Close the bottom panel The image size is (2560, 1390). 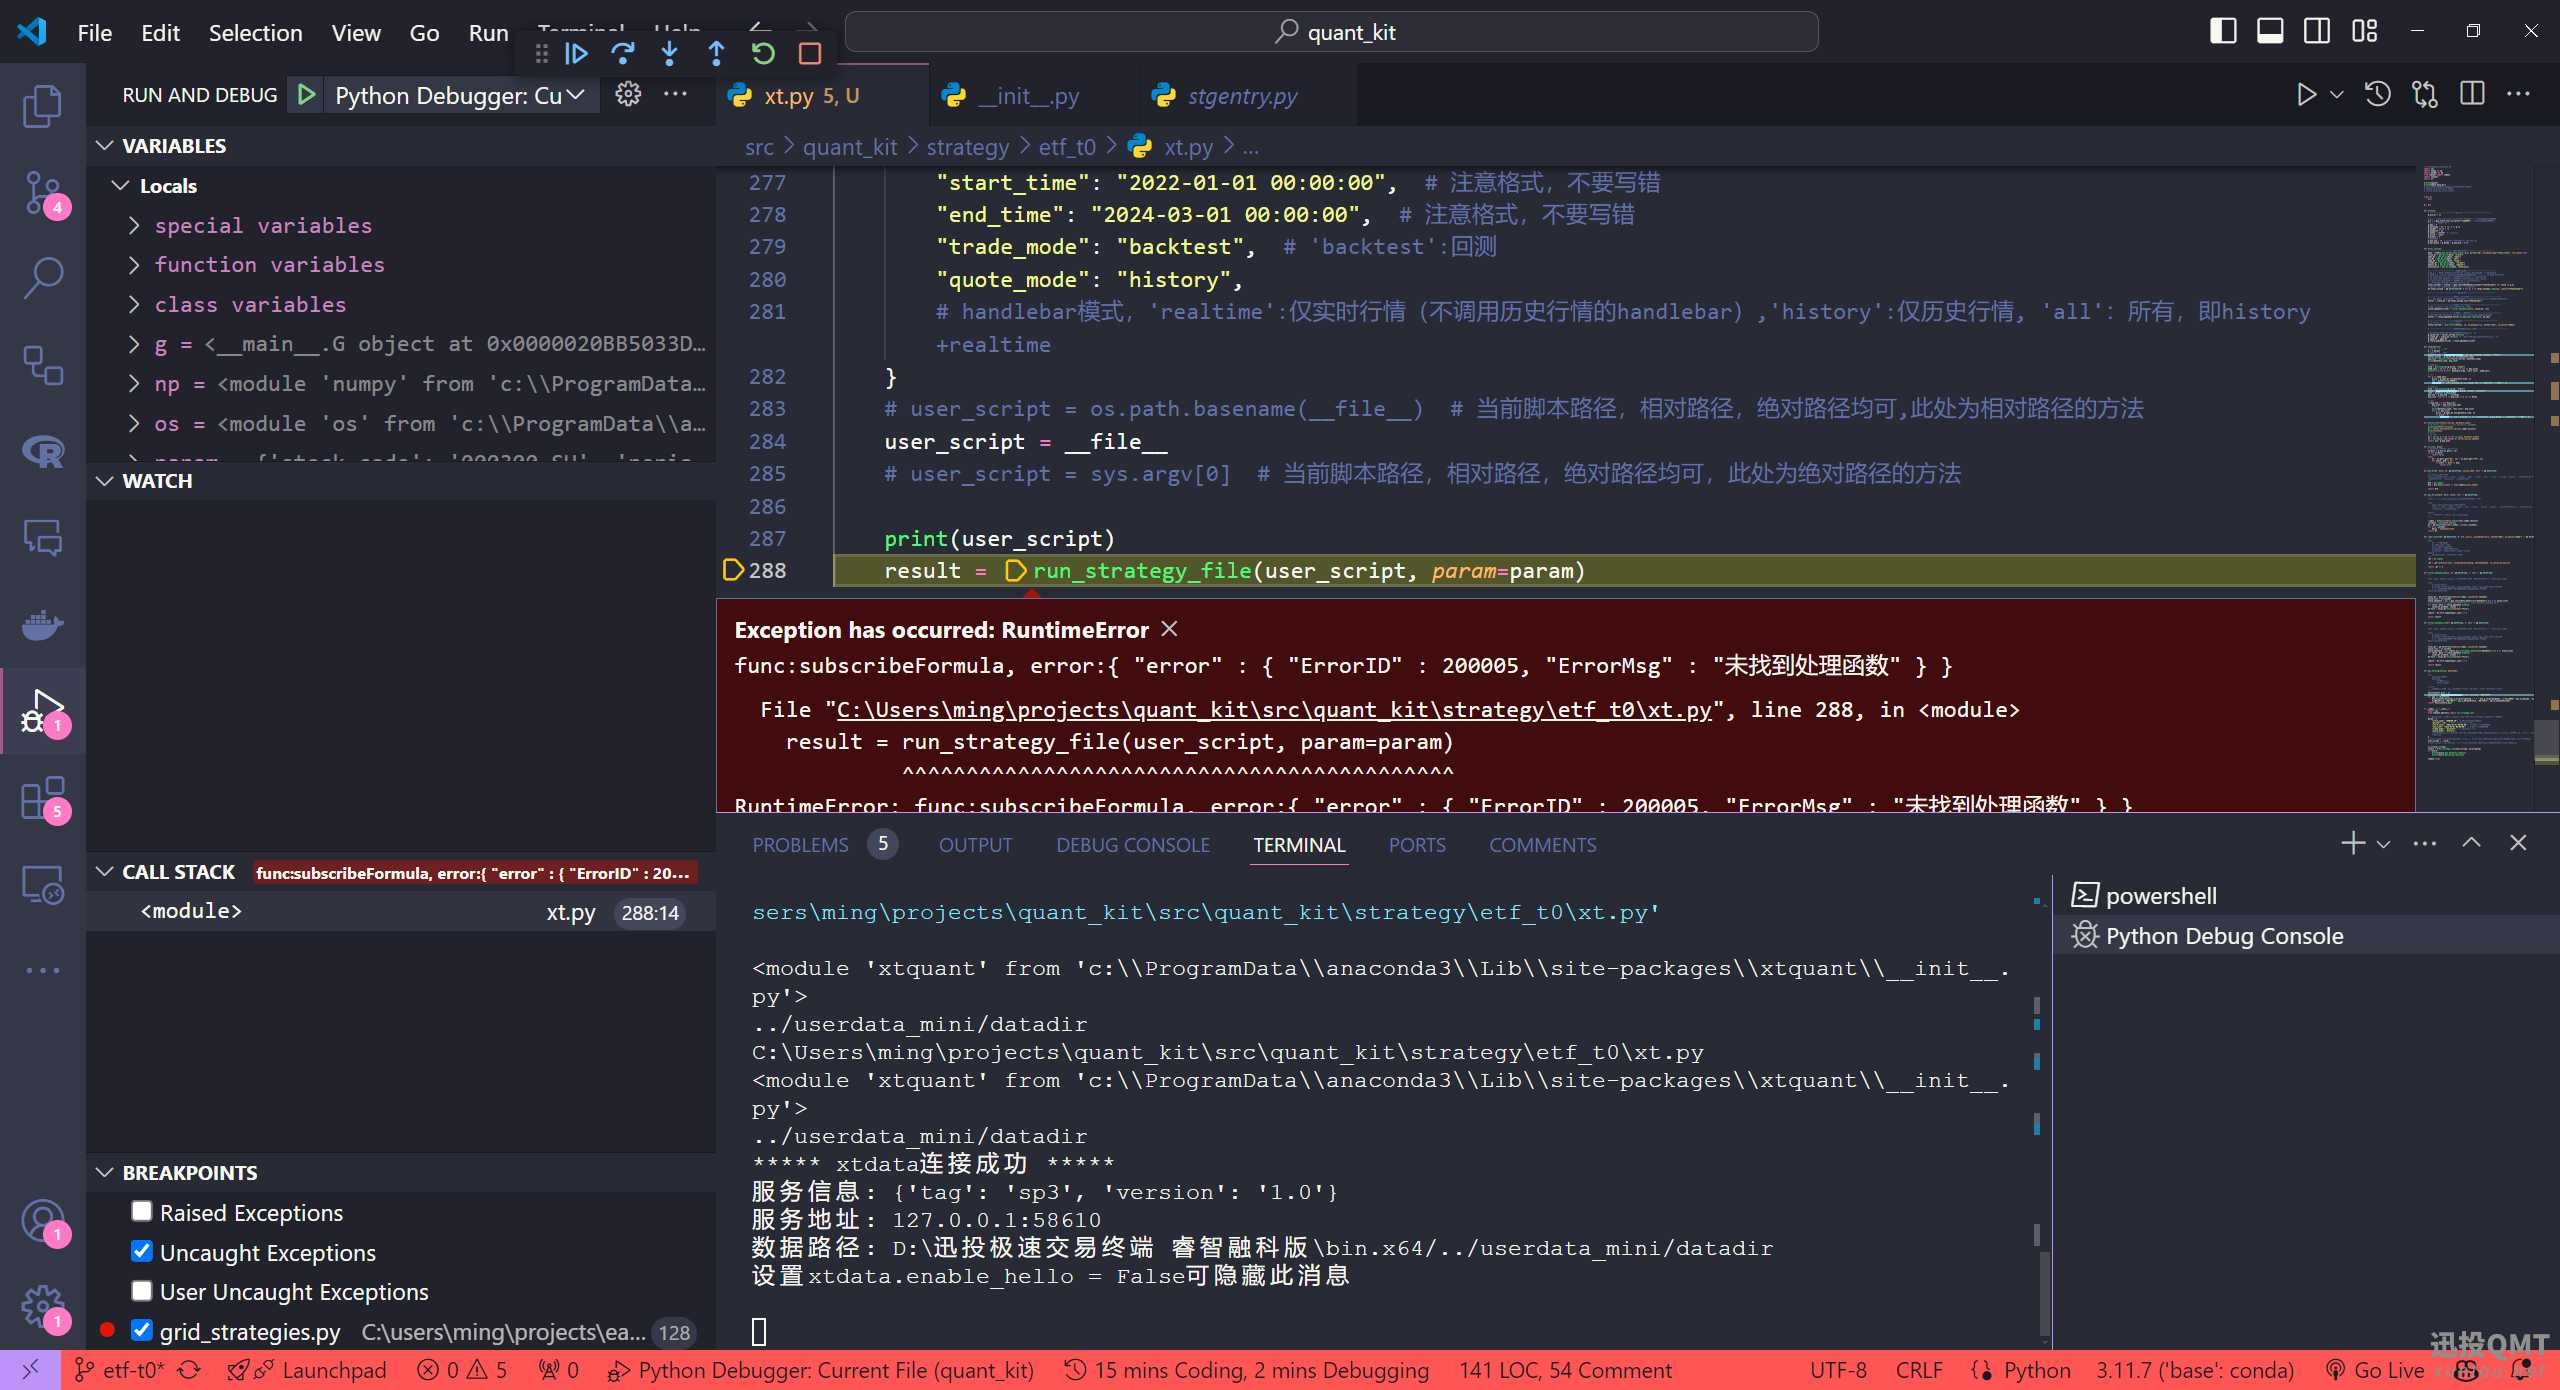[x=2518, y=843]
